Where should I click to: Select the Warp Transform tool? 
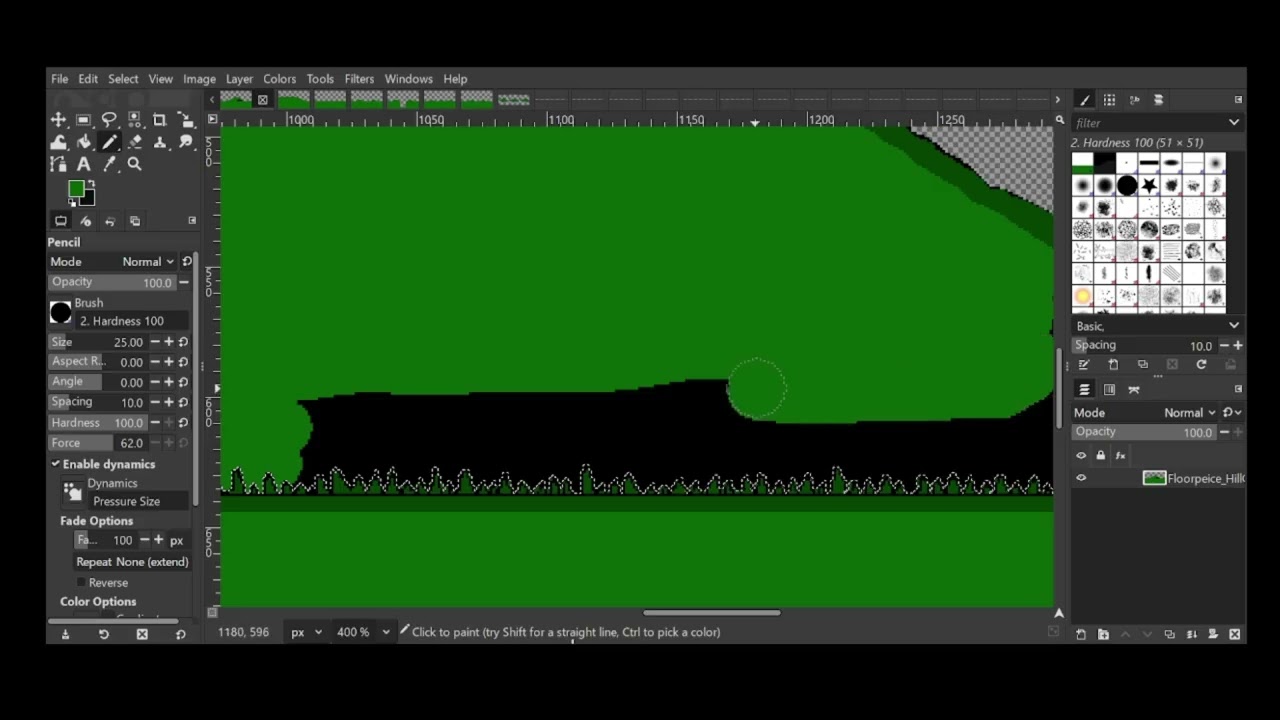58,142
